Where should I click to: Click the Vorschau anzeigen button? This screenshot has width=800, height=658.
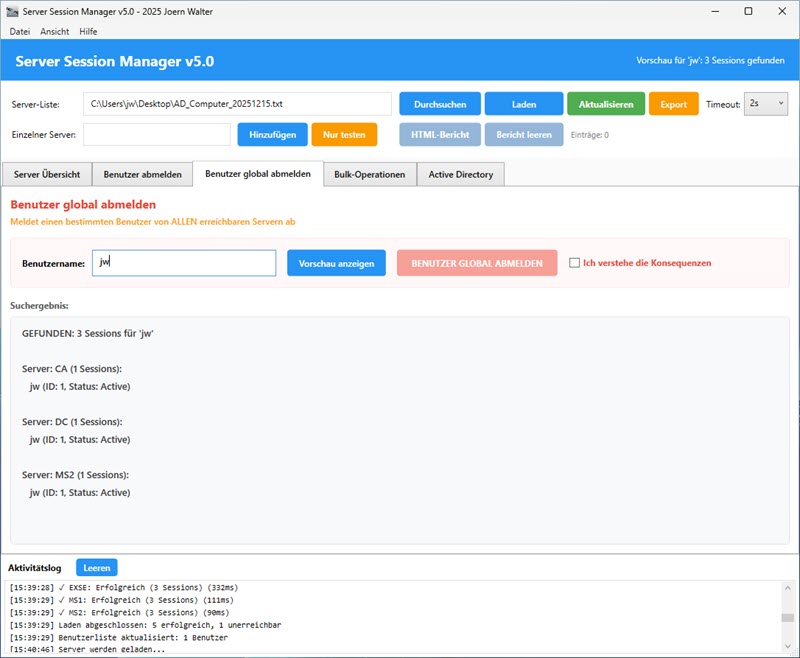coord(336,263)
